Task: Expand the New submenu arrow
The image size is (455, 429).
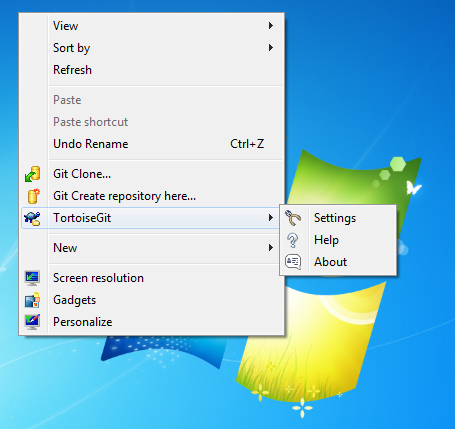Action: 271,248
